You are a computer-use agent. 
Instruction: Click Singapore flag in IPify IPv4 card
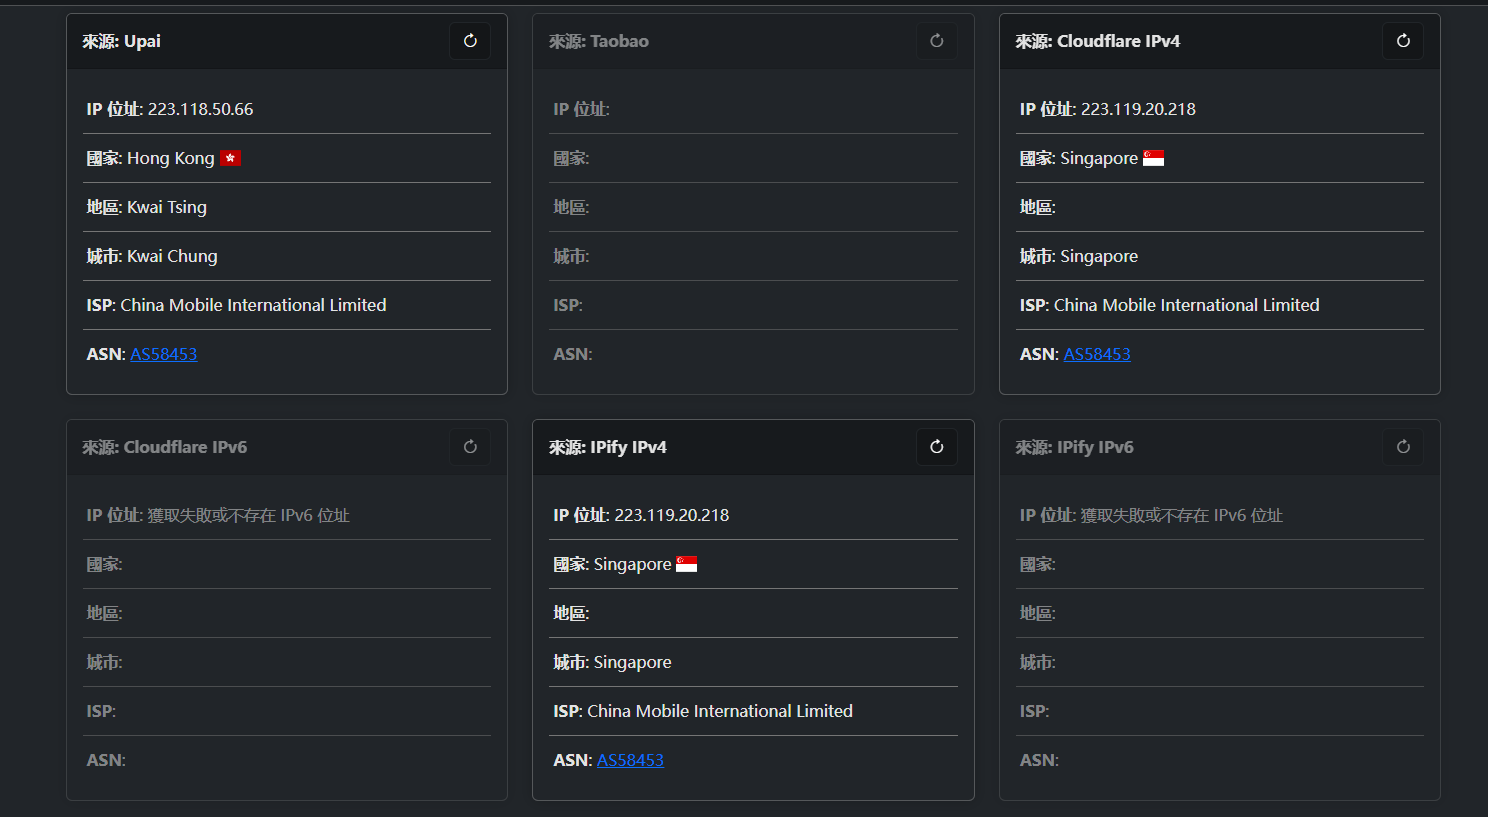point(686,564)
